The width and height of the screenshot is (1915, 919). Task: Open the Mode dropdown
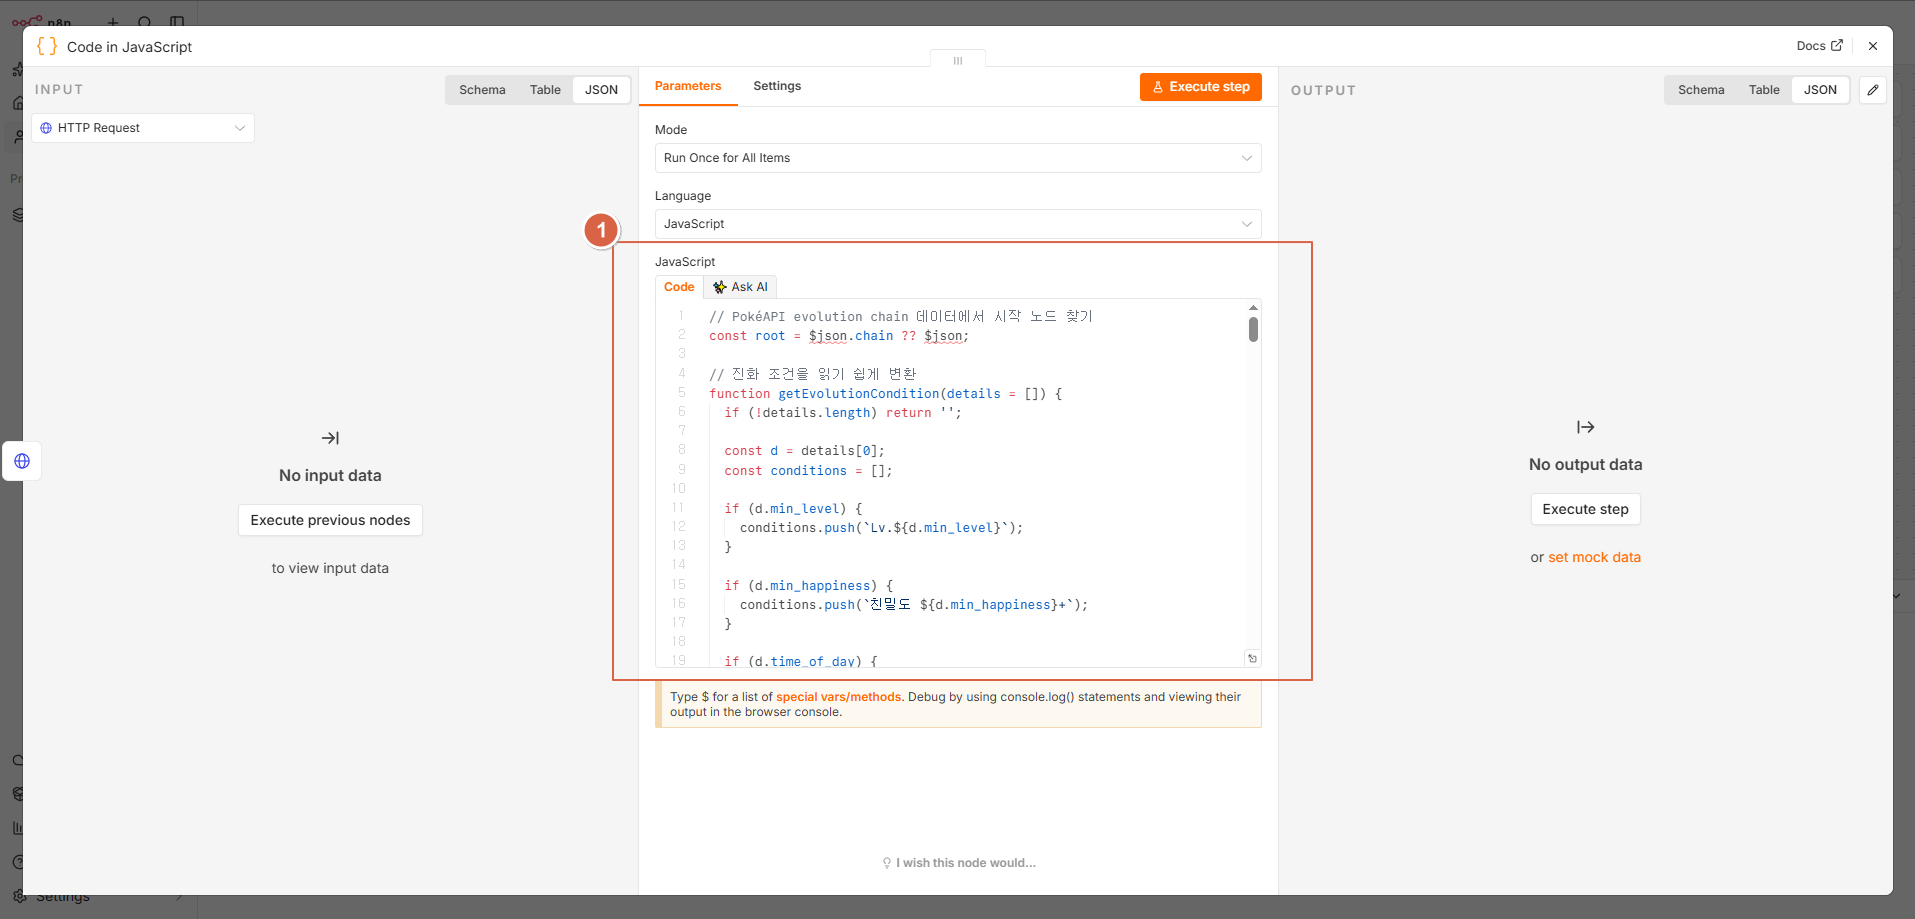[x=958, y=158]
